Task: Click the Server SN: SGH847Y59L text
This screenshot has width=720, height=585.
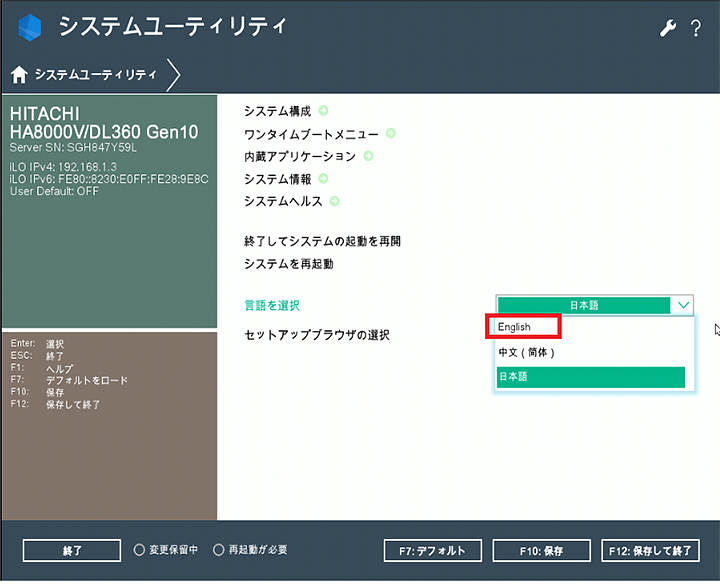Action: [x=73, y=148]
